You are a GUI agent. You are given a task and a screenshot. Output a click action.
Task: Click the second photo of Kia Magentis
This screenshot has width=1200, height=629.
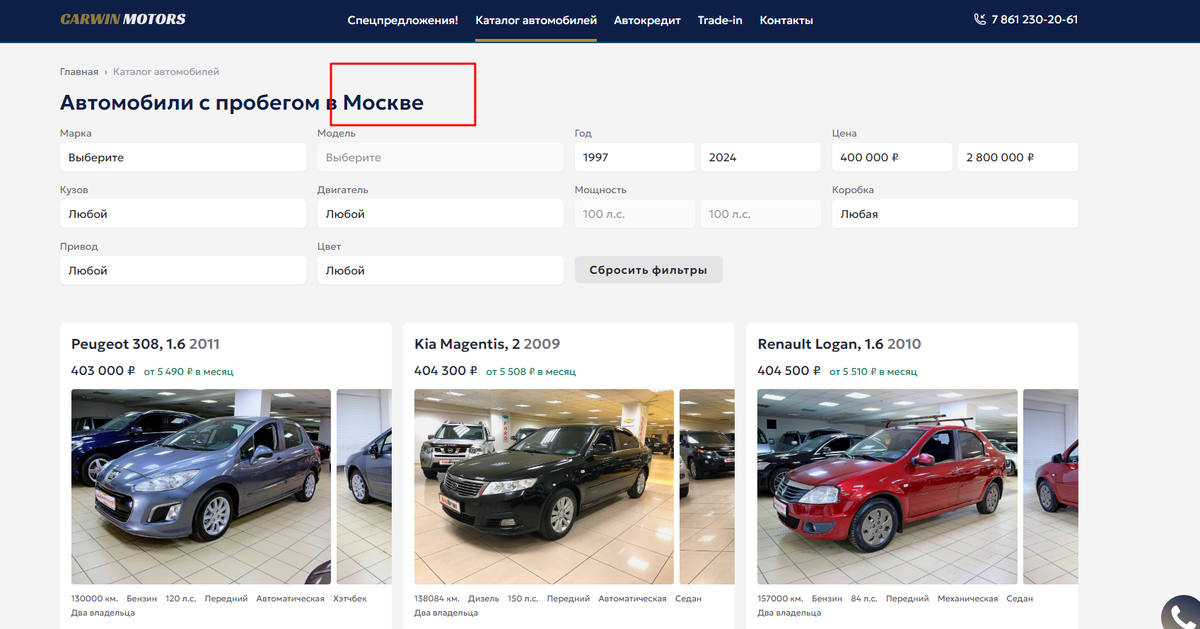pos(707,487)
